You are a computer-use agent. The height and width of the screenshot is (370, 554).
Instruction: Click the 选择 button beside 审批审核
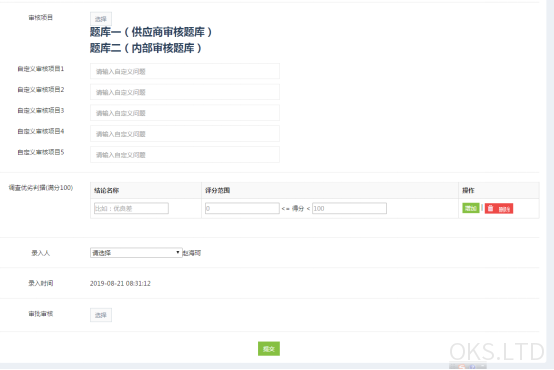[x=101, y=315]
